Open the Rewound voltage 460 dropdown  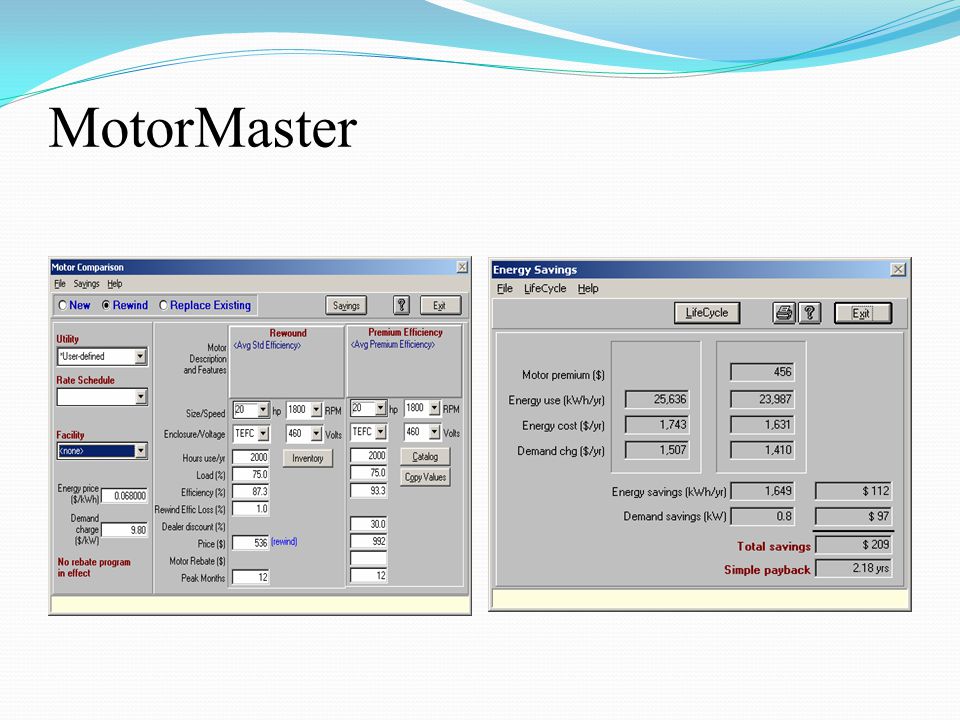(317, 433)
